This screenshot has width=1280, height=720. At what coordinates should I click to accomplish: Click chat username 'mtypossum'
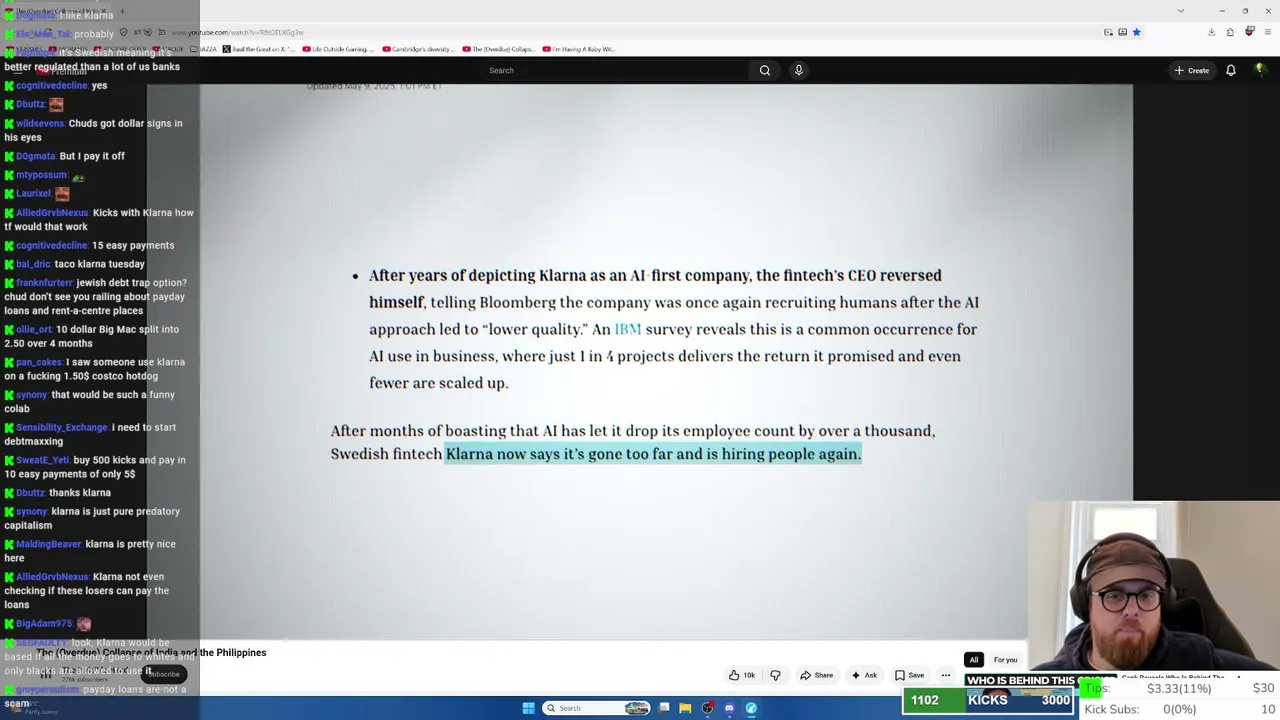41,176
